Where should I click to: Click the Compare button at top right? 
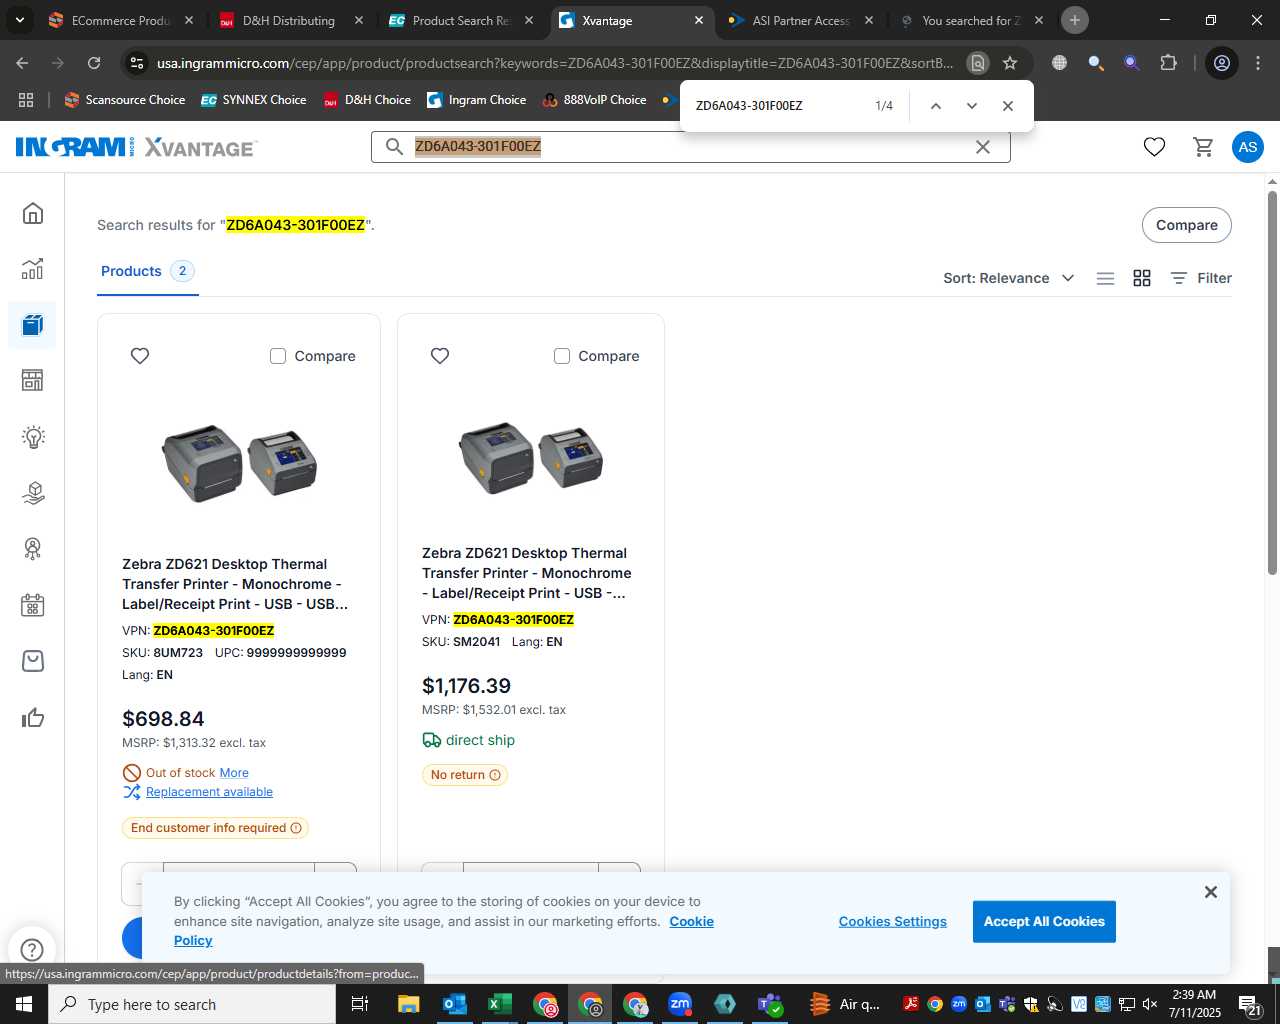pyautogui.click(x=1186, y=225)
